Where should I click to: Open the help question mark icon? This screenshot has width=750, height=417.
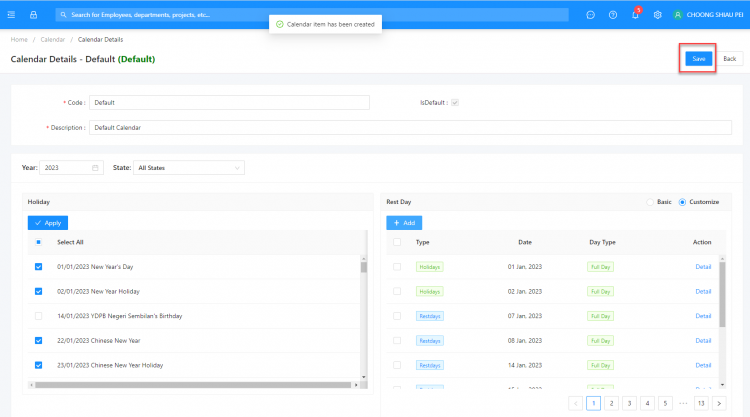[613, 15]
